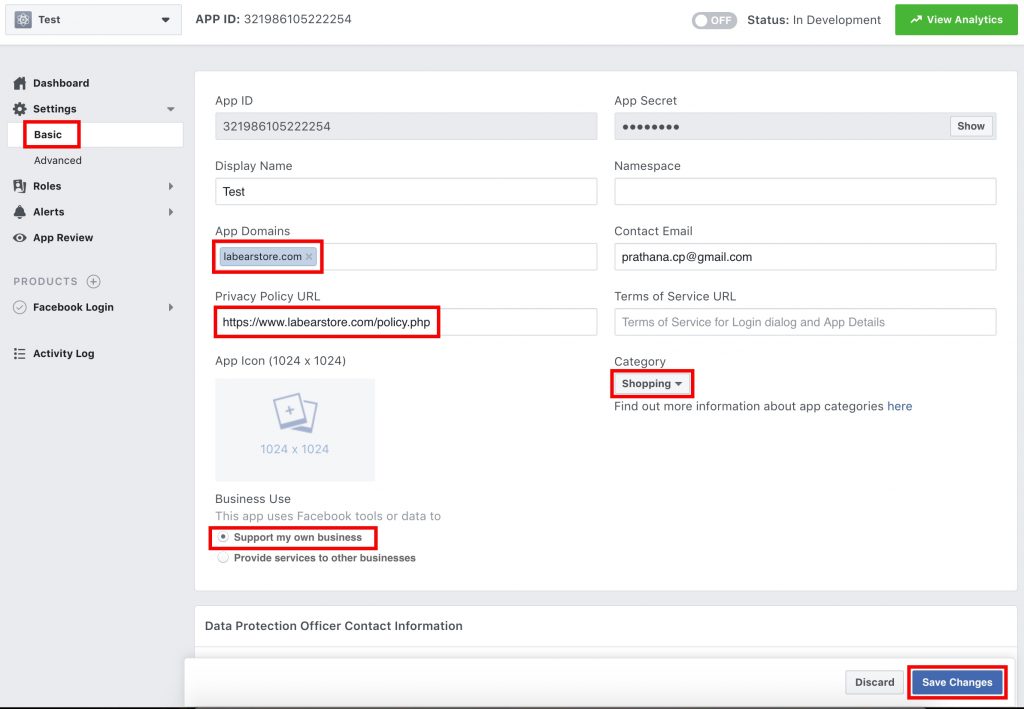Upload an app icon in the 1024 x 1024 box

click(x=295, y=430)
